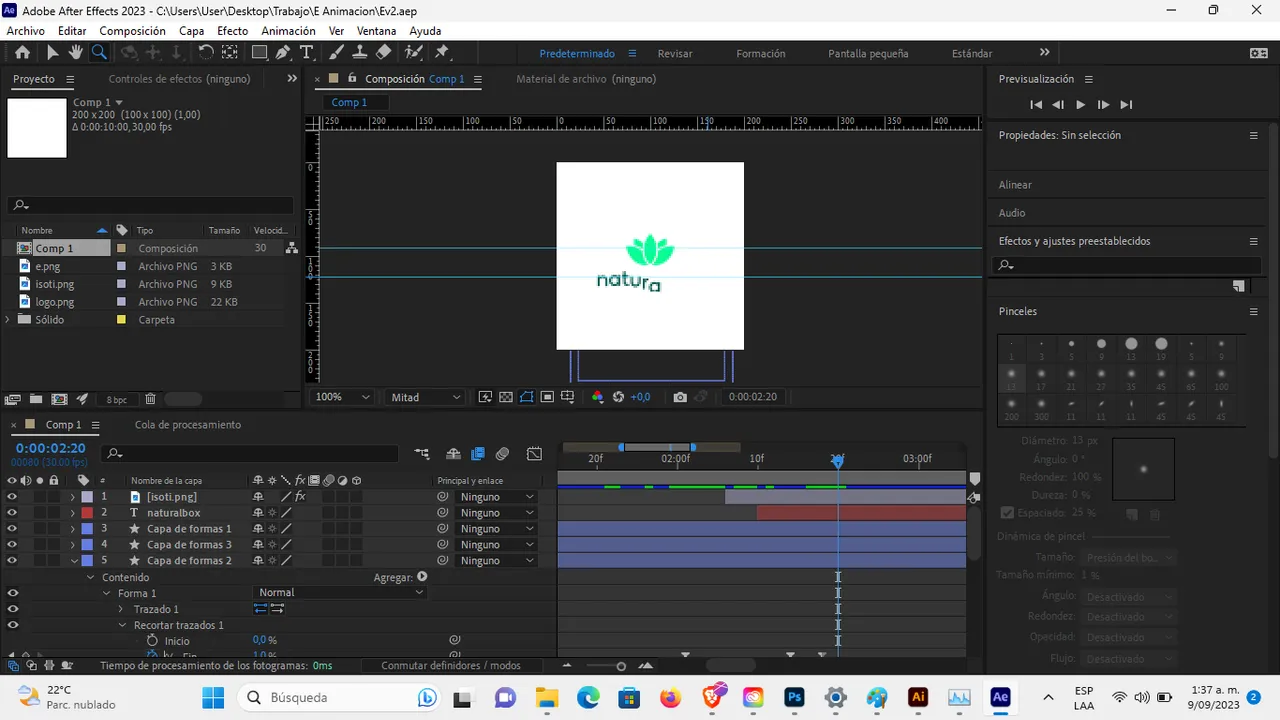Open the Capa menu

pyautogui.click(x=191, y=31)
